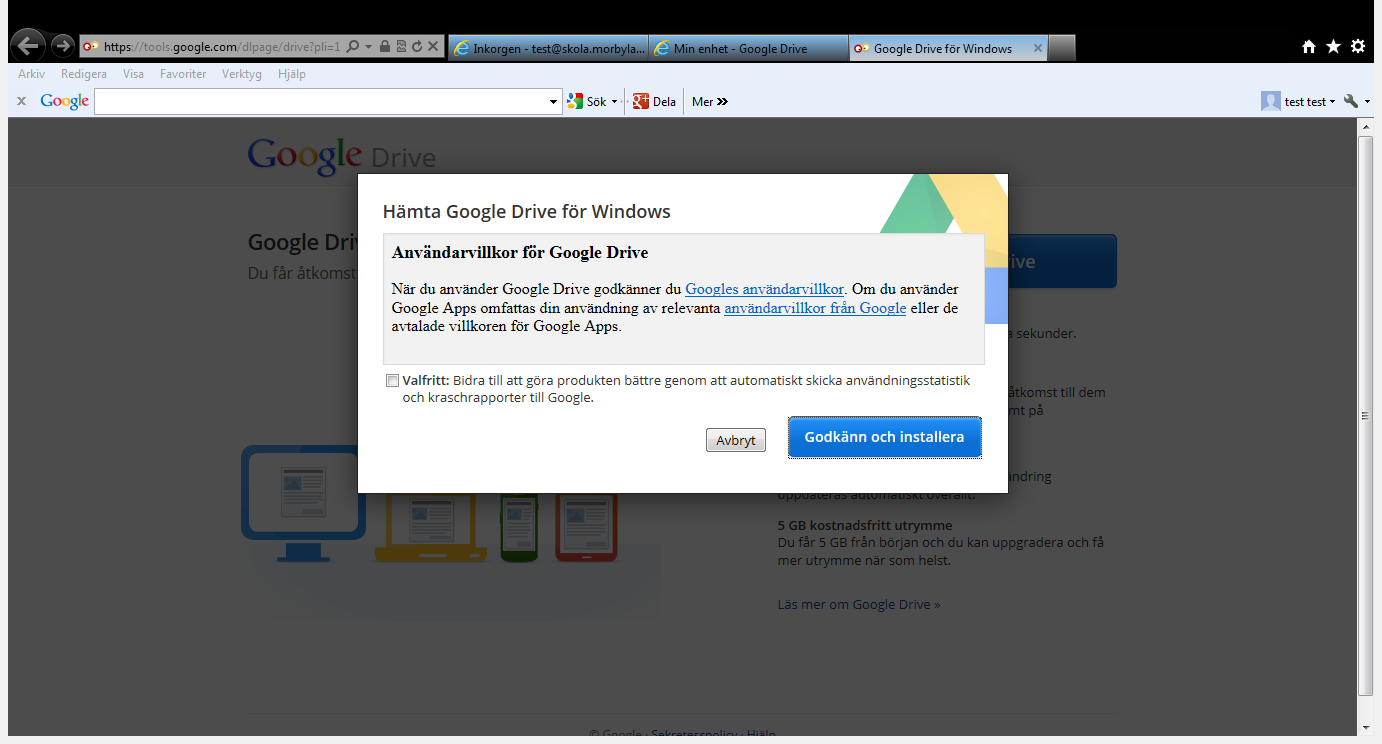Click the address bar URL text
The image size is (1382, 744).
221,47
